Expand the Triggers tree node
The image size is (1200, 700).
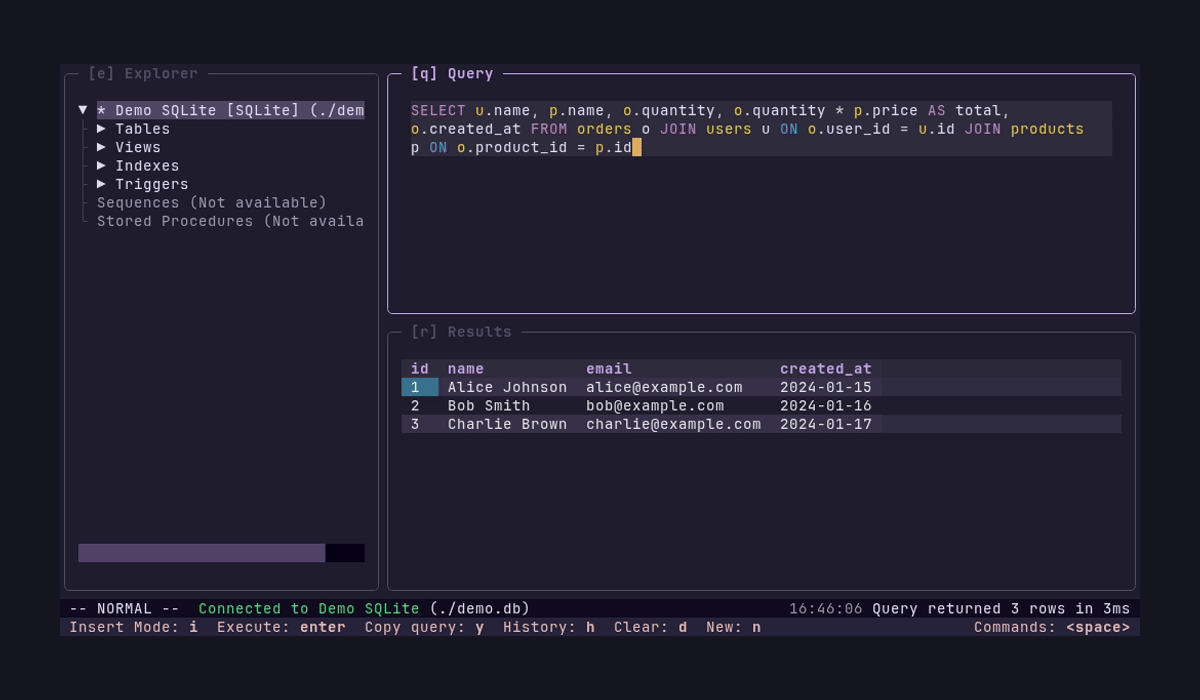point(149,184)
